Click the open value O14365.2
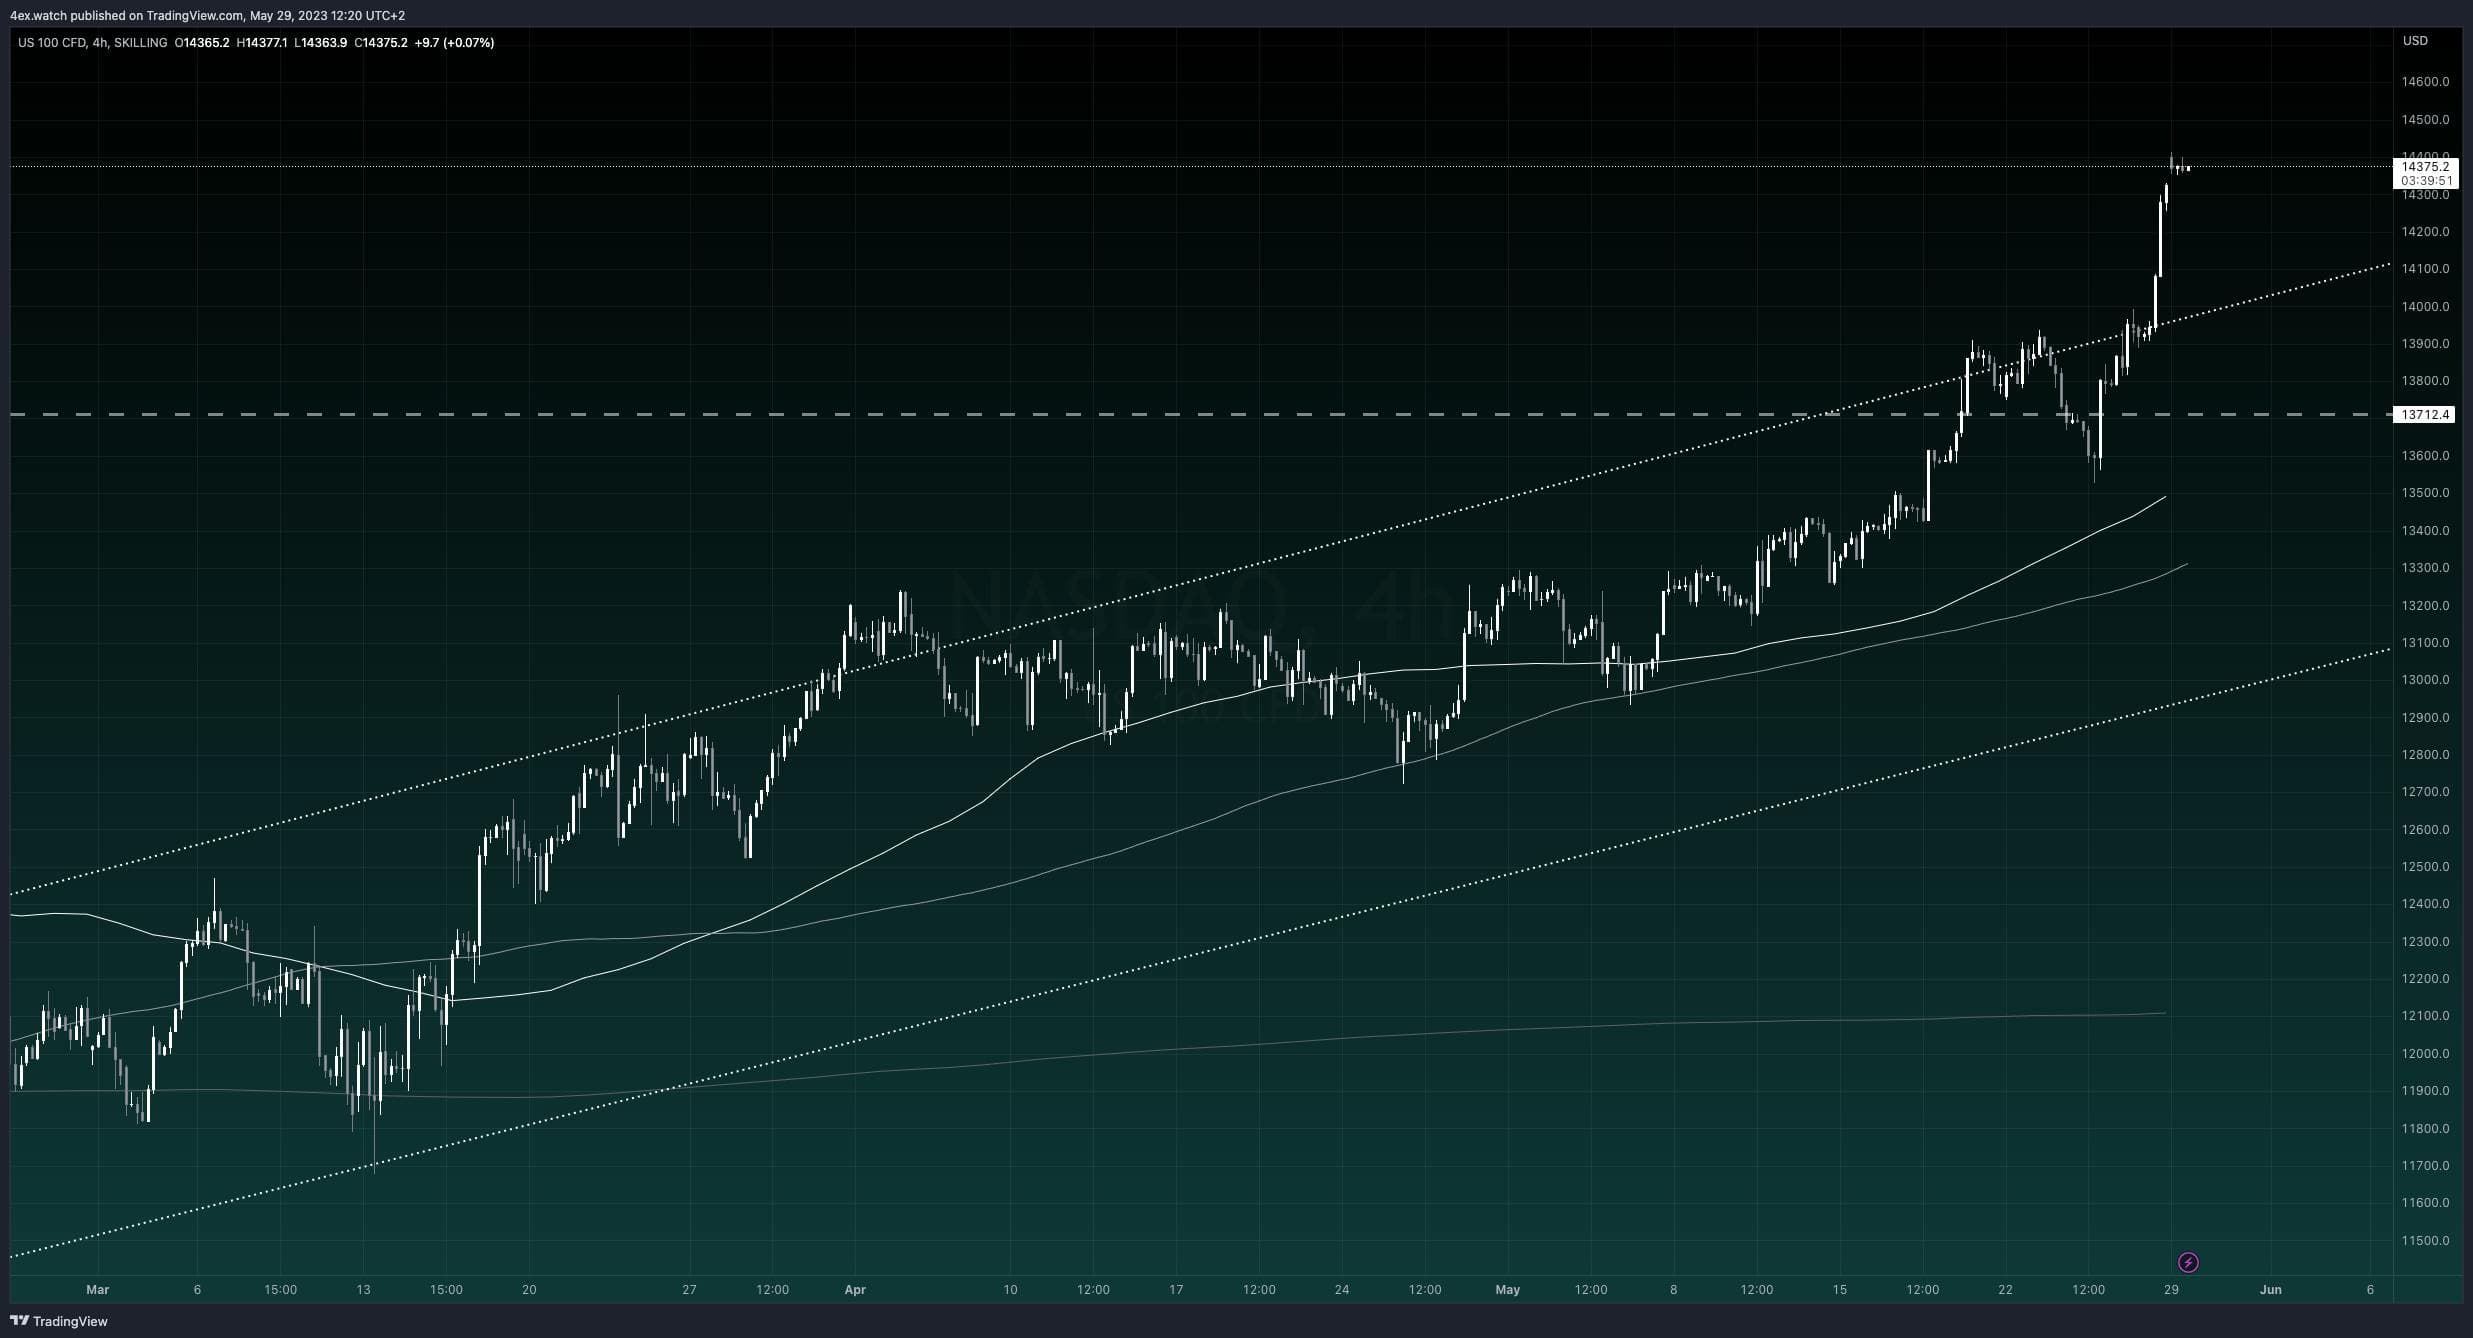This screenshot has width=2473, height=1338. click(x=202, y=43)
